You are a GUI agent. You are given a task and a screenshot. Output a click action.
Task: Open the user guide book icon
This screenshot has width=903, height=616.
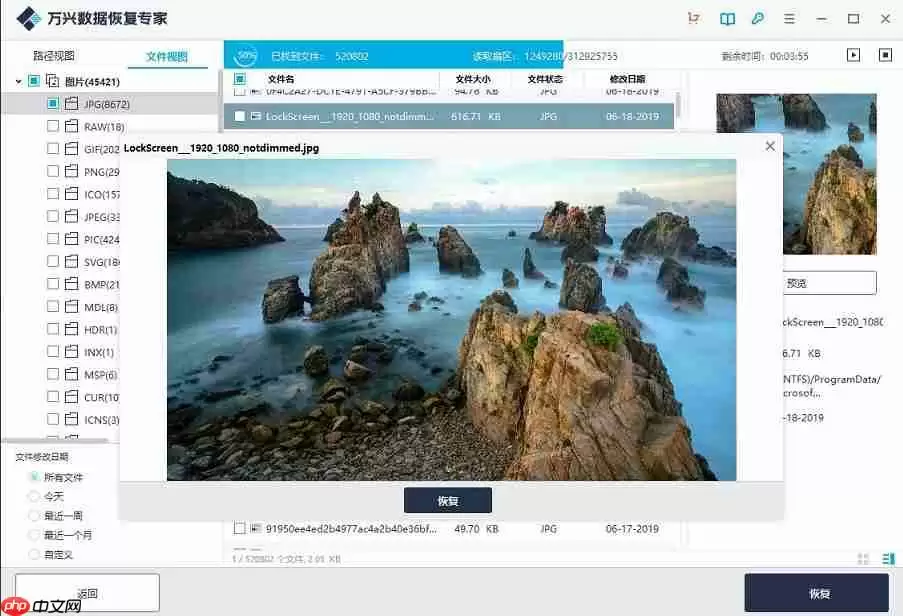pyautogui.click(x=729, y=18)
